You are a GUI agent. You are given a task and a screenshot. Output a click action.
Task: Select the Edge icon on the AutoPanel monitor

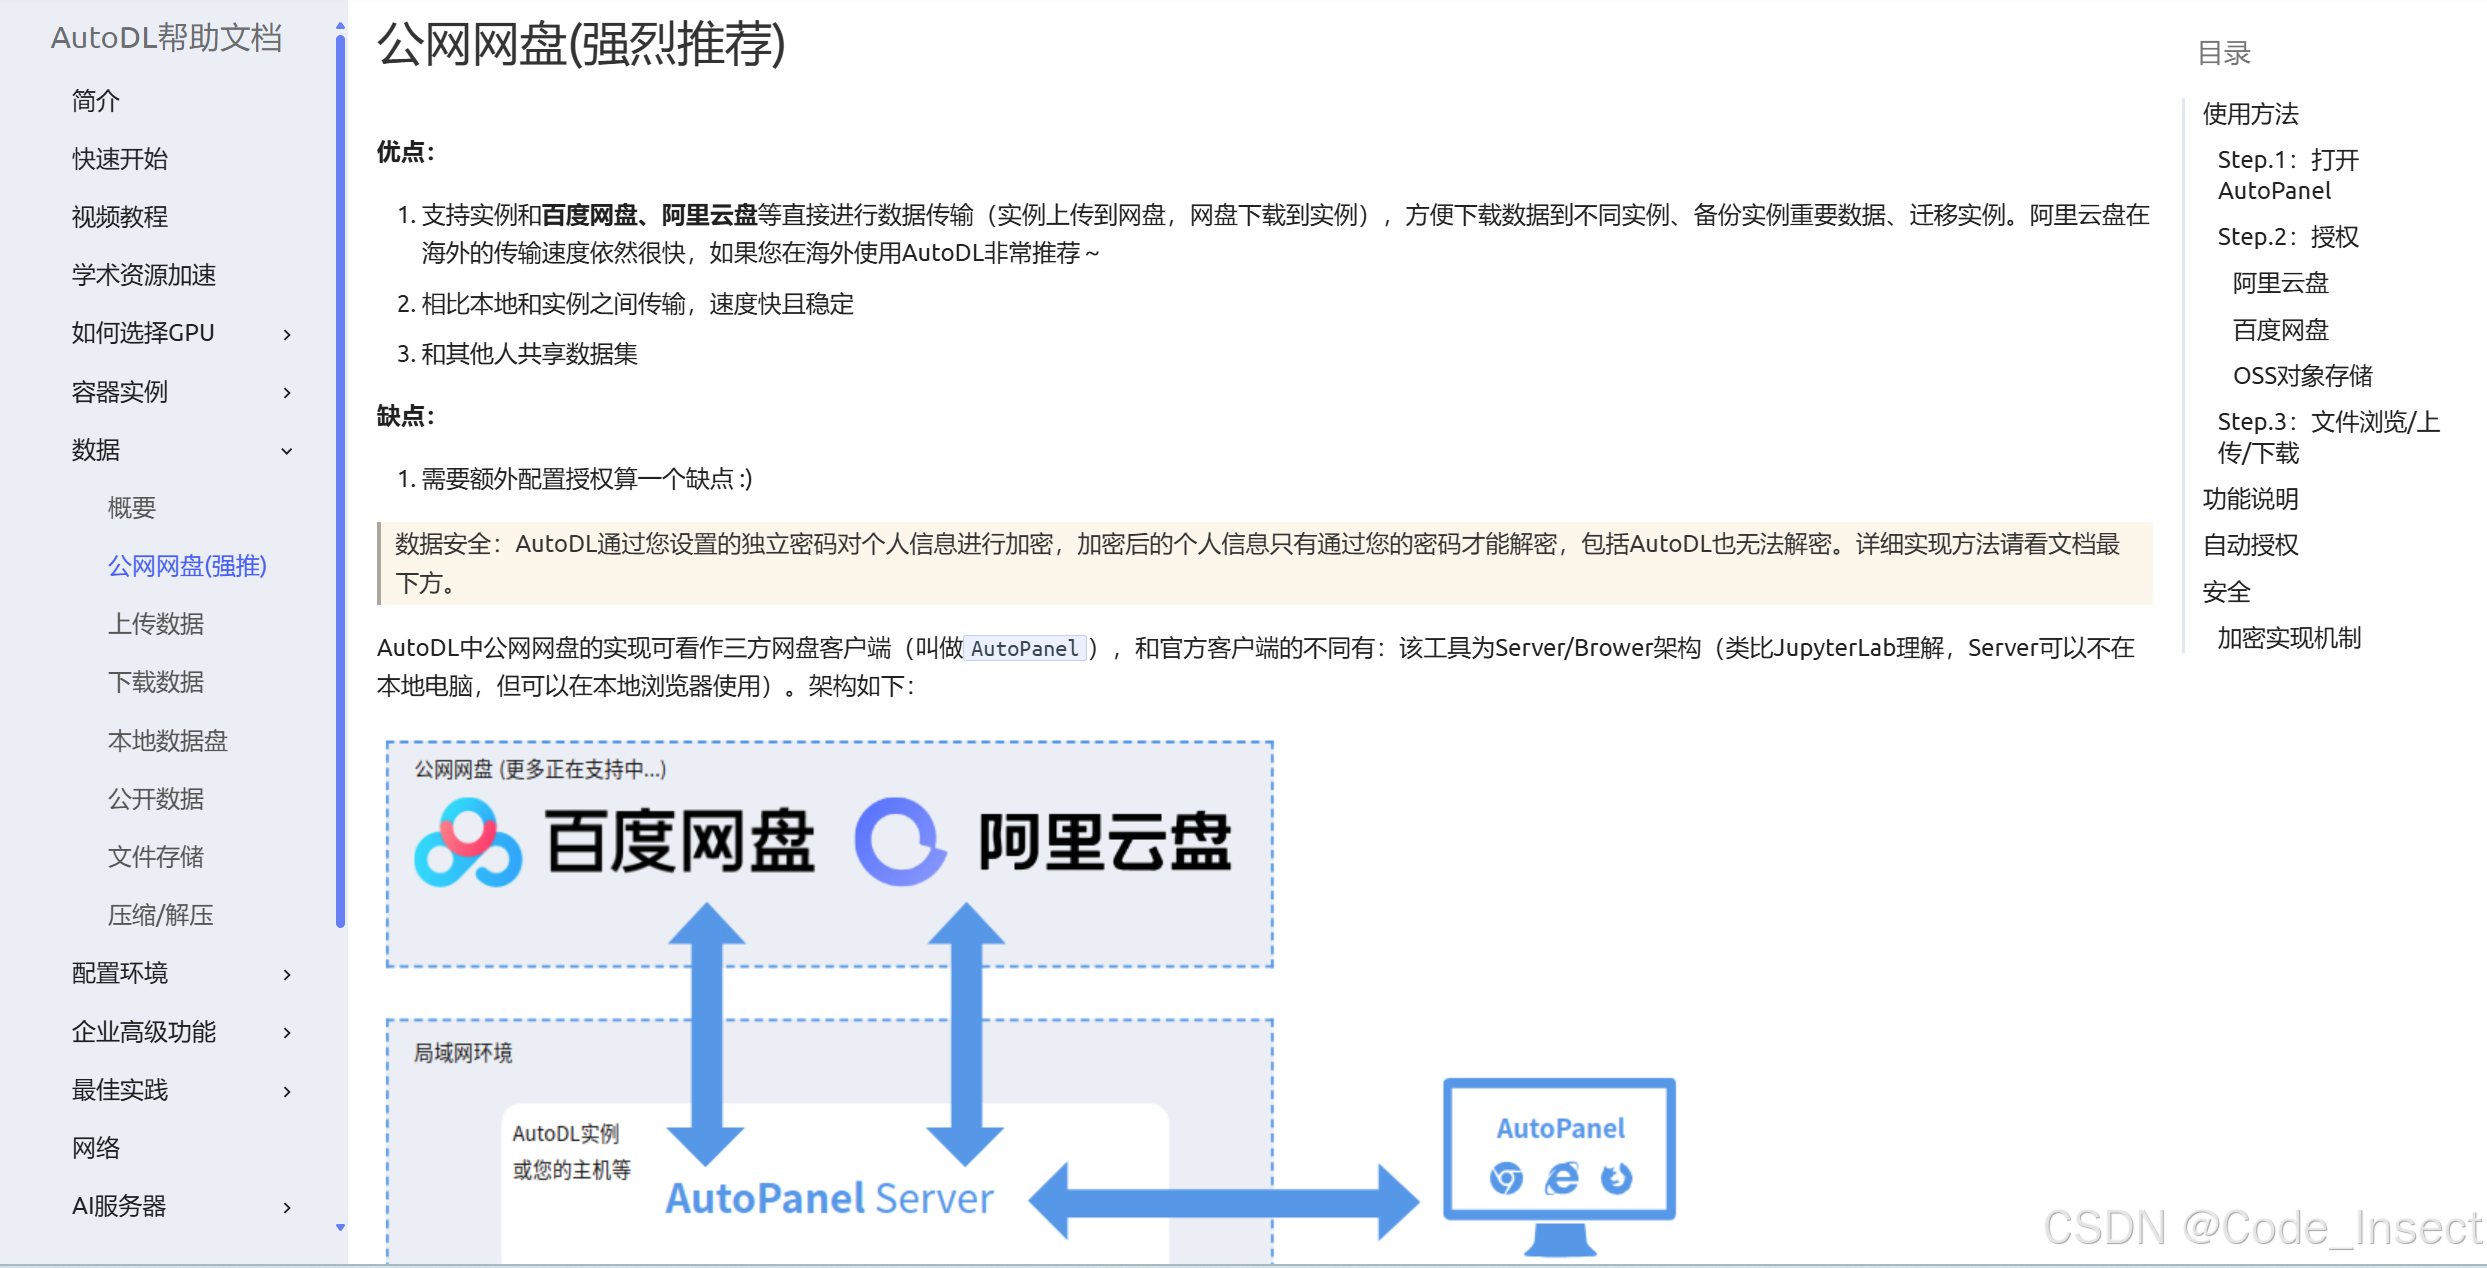point(1560,1180)
